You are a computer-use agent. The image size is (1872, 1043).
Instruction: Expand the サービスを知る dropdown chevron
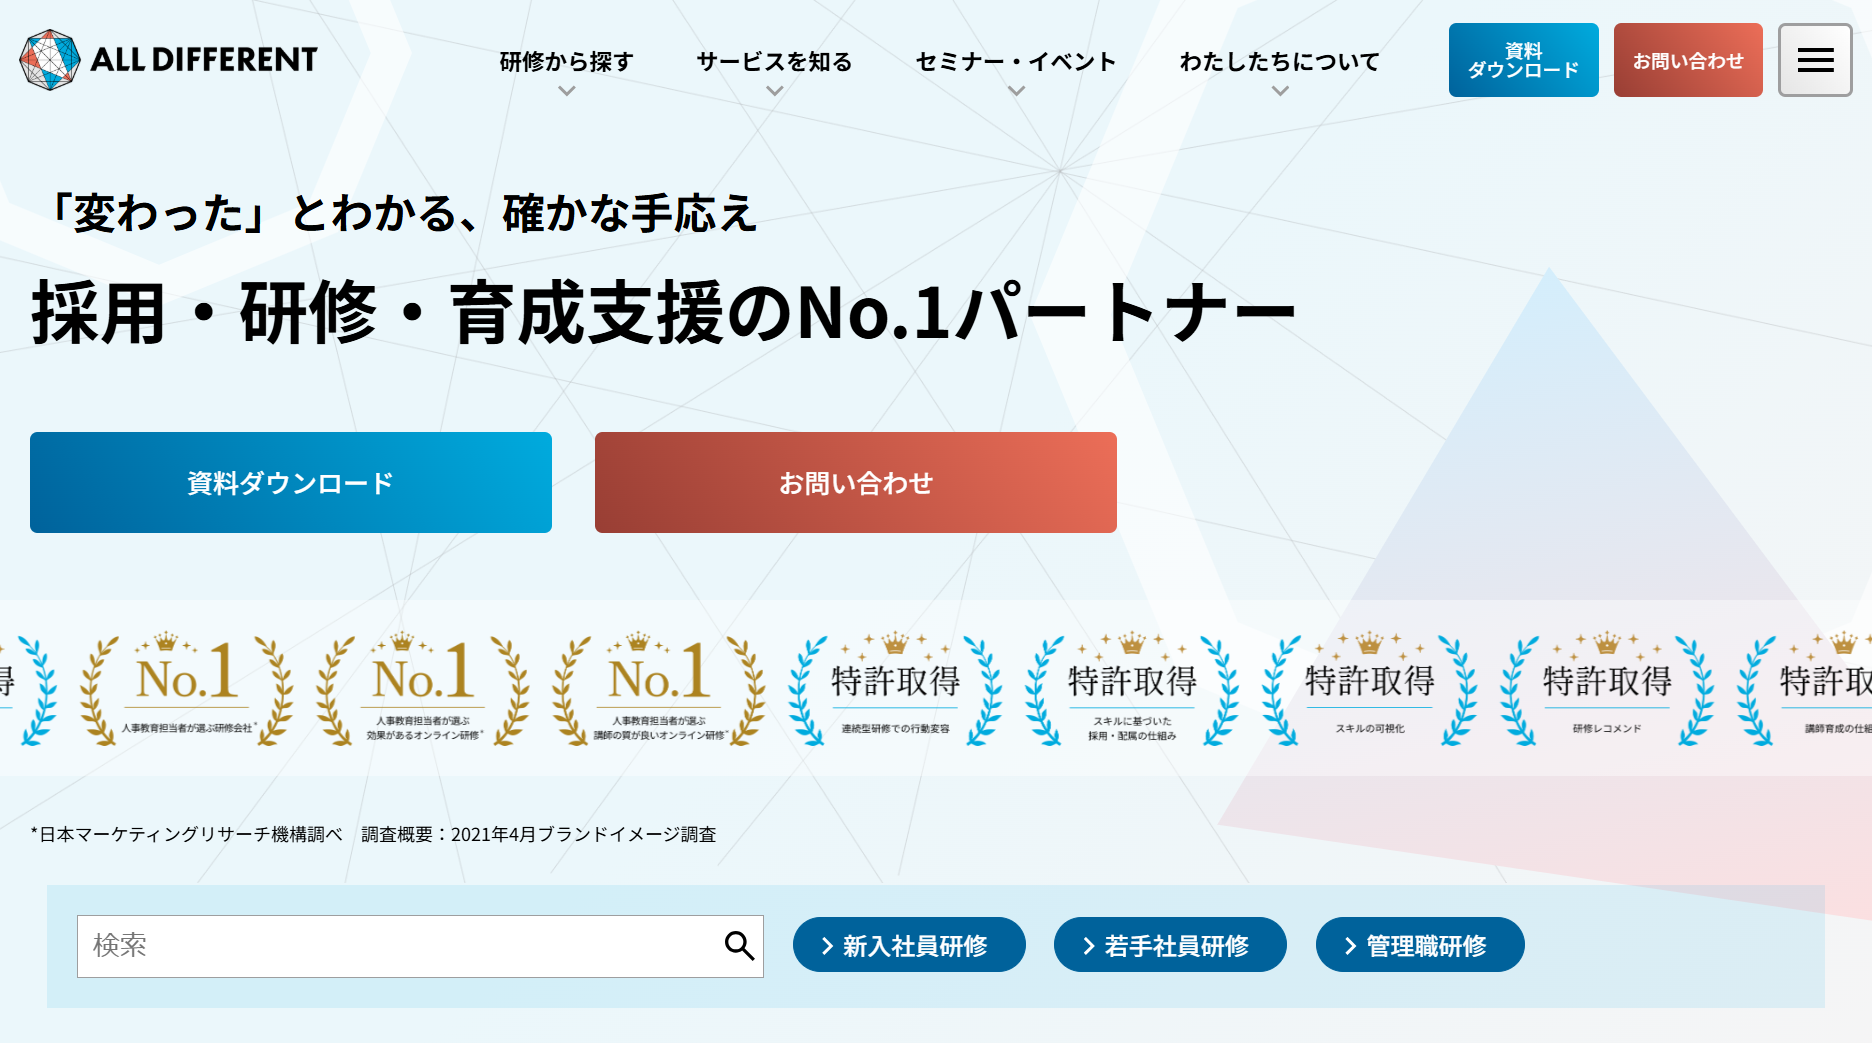click(x=774, y=91)
